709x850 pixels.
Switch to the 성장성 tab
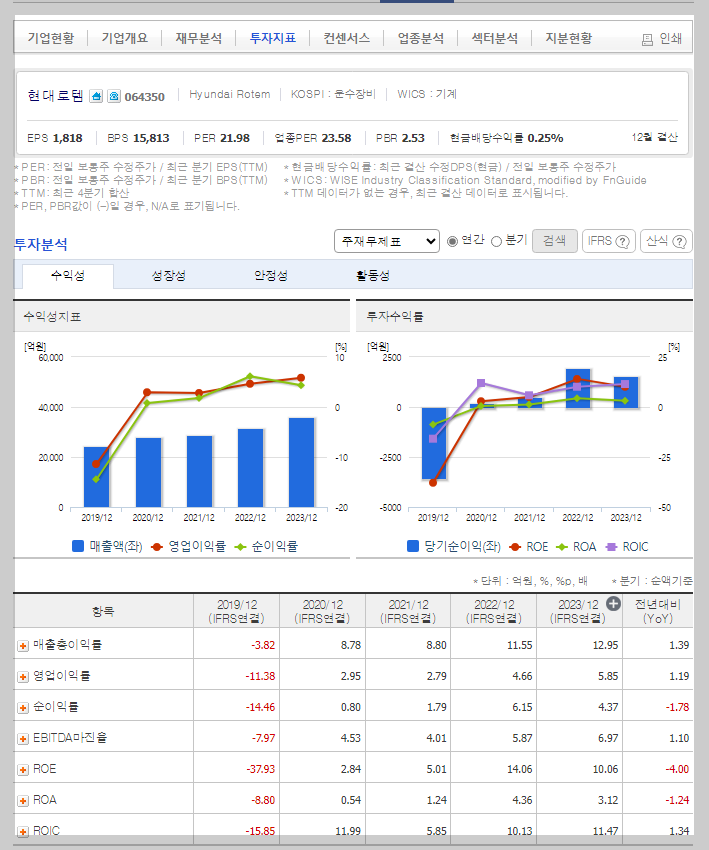click(x=169, y=276)
